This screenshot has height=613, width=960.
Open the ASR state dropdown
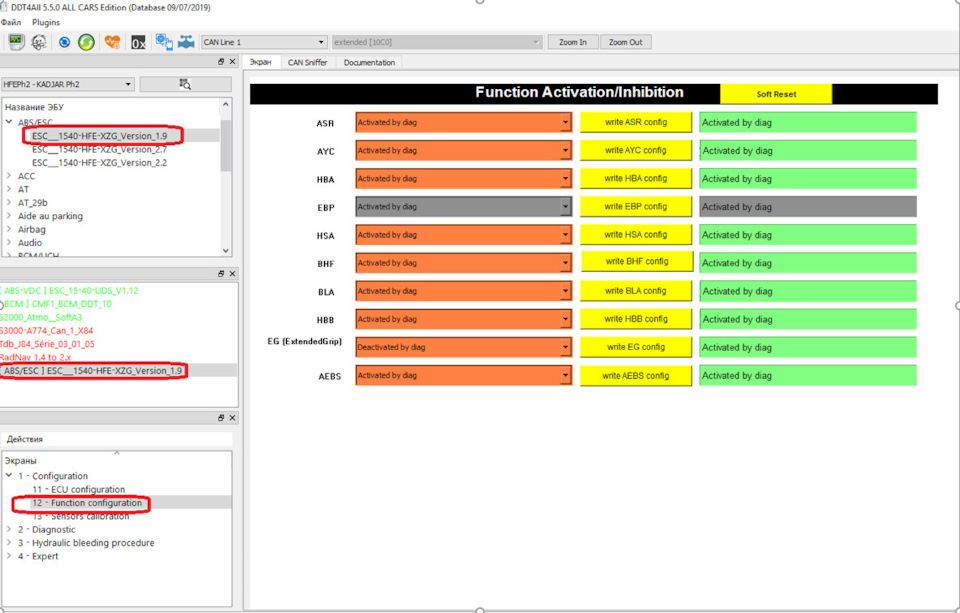(x=463, y=122)
